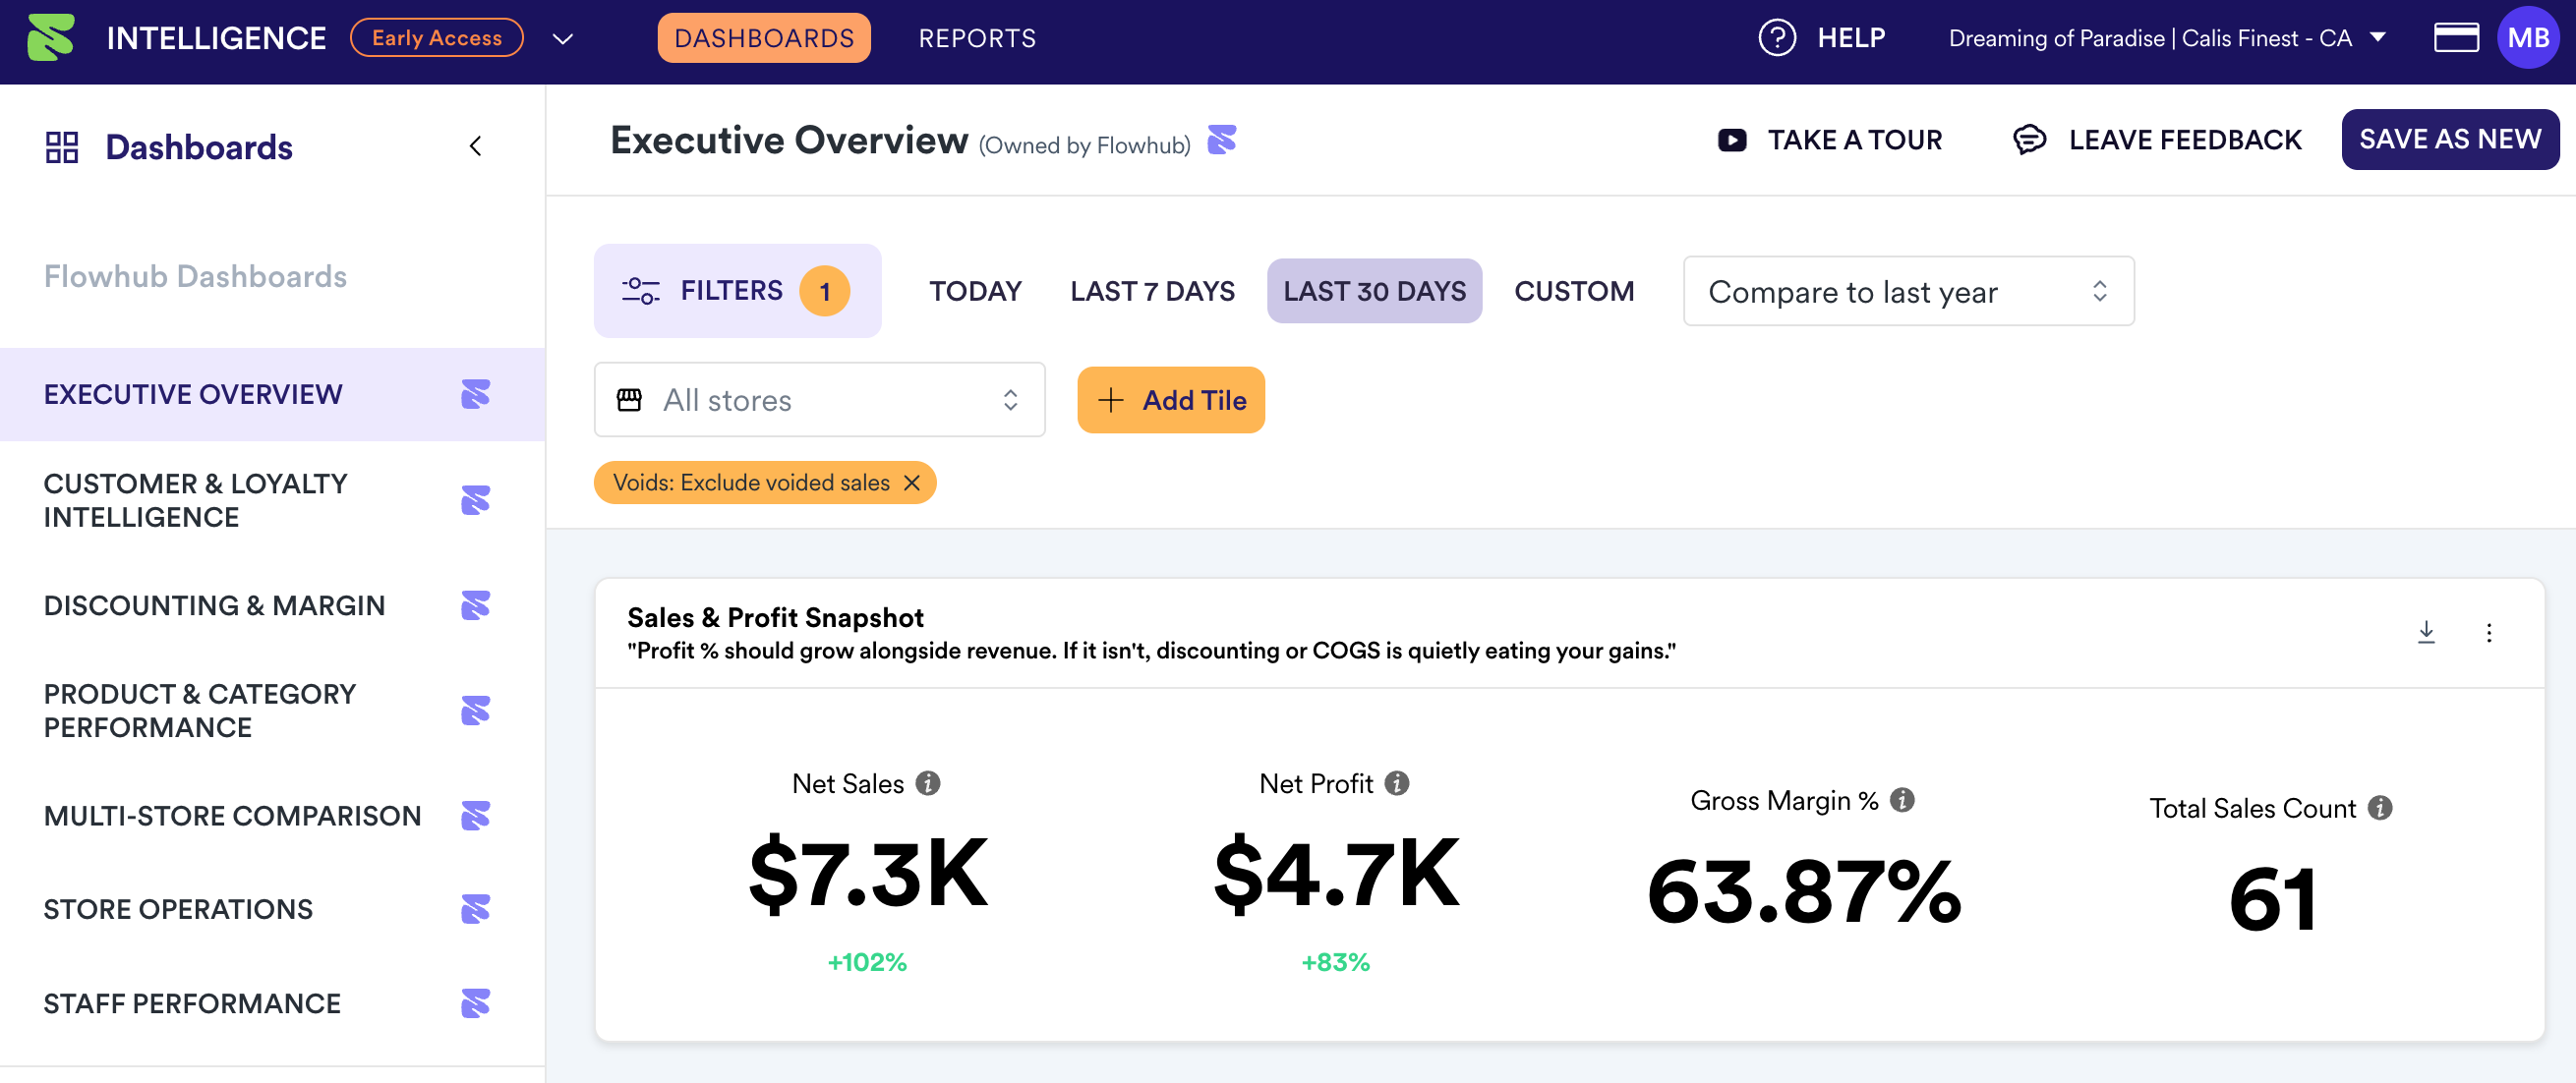This screenshot has height=1083, width=2576.
Task: Click the Net Sales info icon
Action: (x=928, y=783)
